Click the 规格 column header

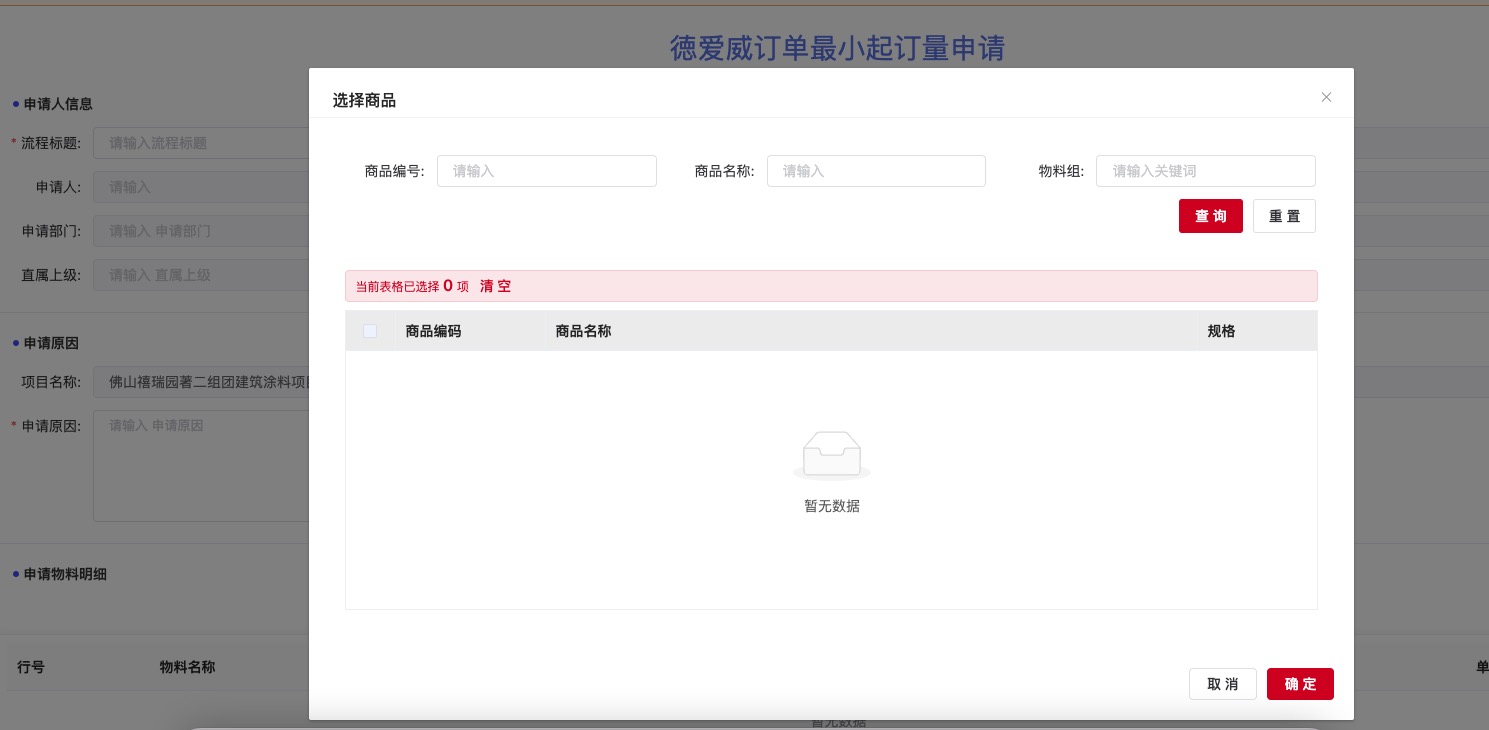(x=1221, y=331)
